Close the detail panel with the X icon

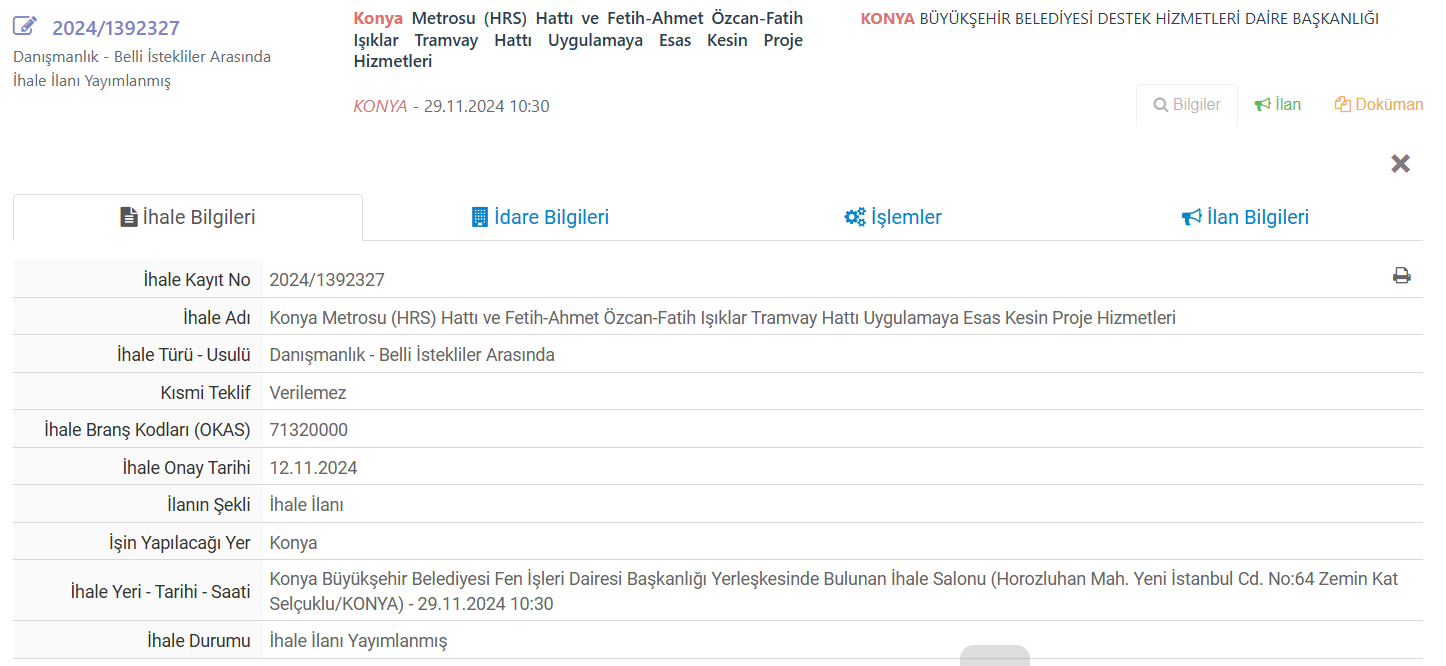click(1400, 164)
